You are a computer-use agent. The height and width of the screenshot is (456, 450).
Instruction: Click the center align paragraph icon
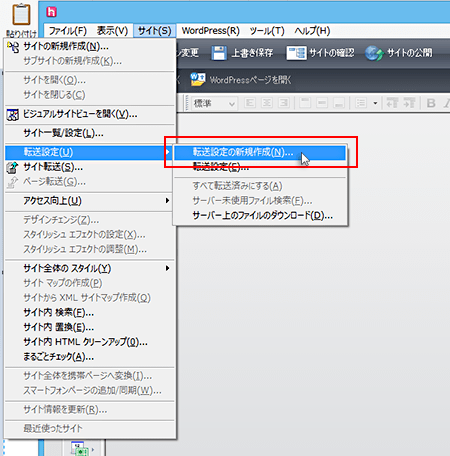(x=267, y=103)
